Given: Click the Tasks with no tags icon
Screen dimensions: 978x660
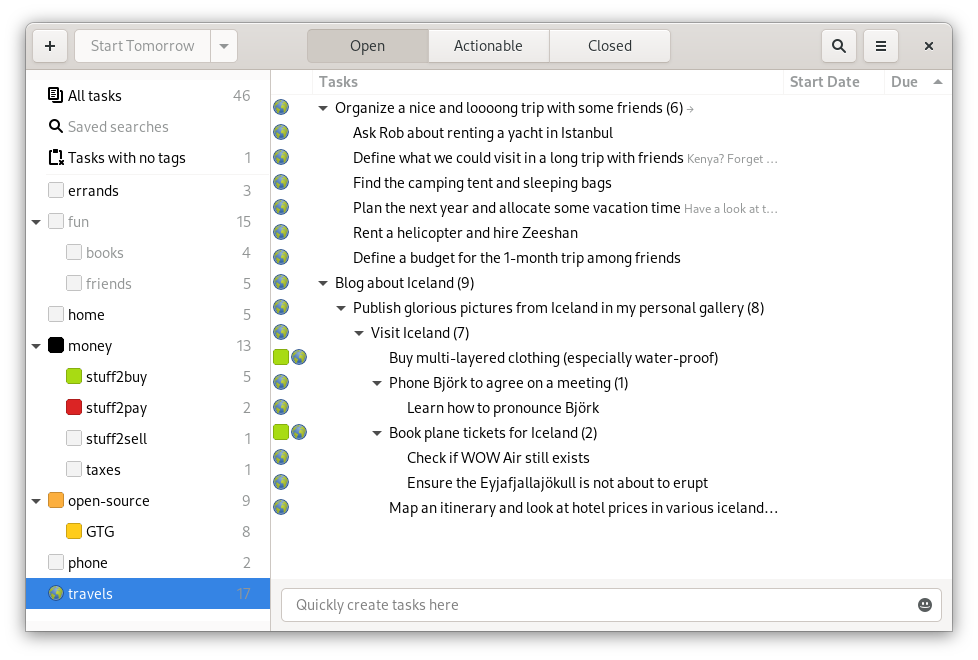Looking at the screenshot, I should [56, 157].
